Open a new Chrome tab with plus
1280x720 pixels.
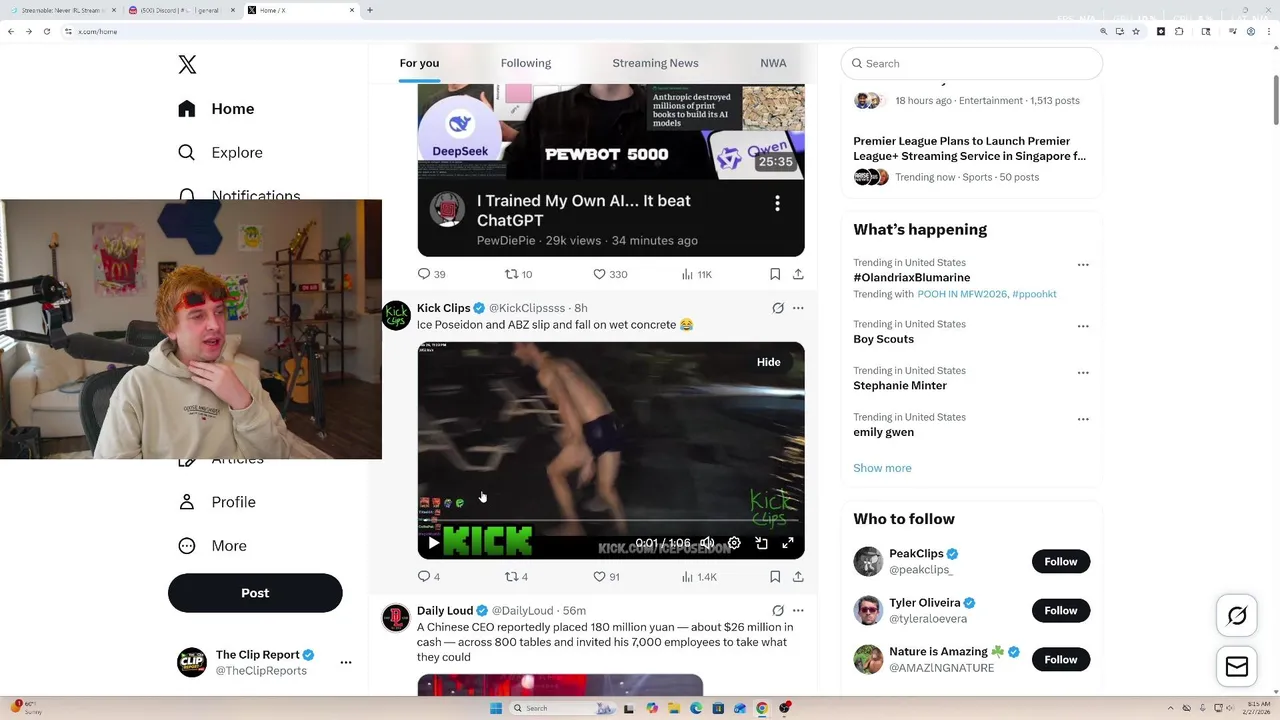370,10
